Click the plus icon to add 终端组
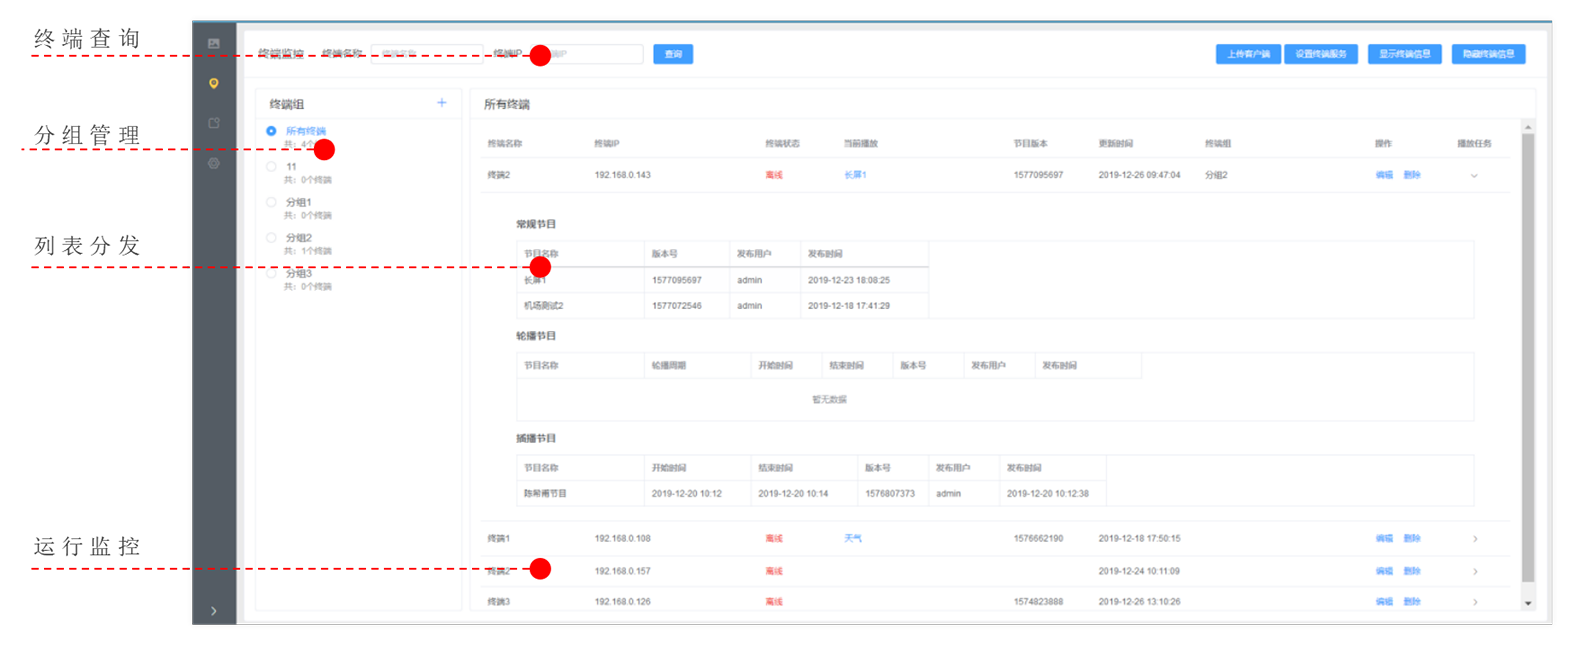This screenshot has height=648, width=1588. click(x=441, y=103)
